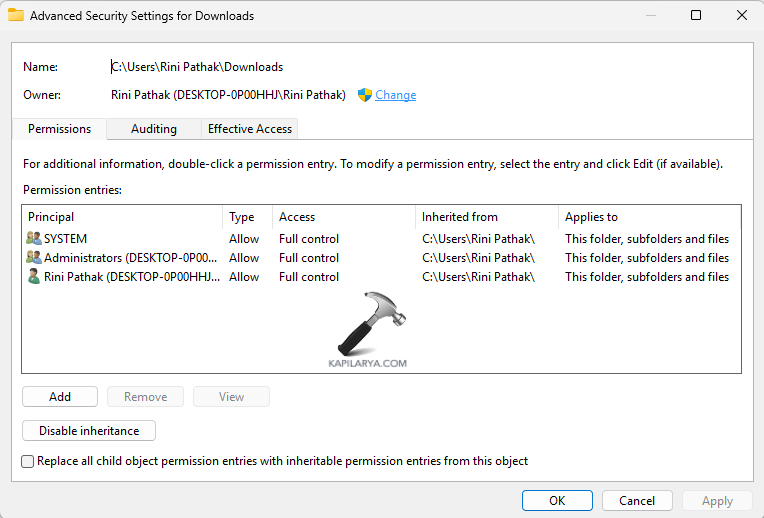Click the Name path text field
764x518 pixels.
click(x=197, y=67)
